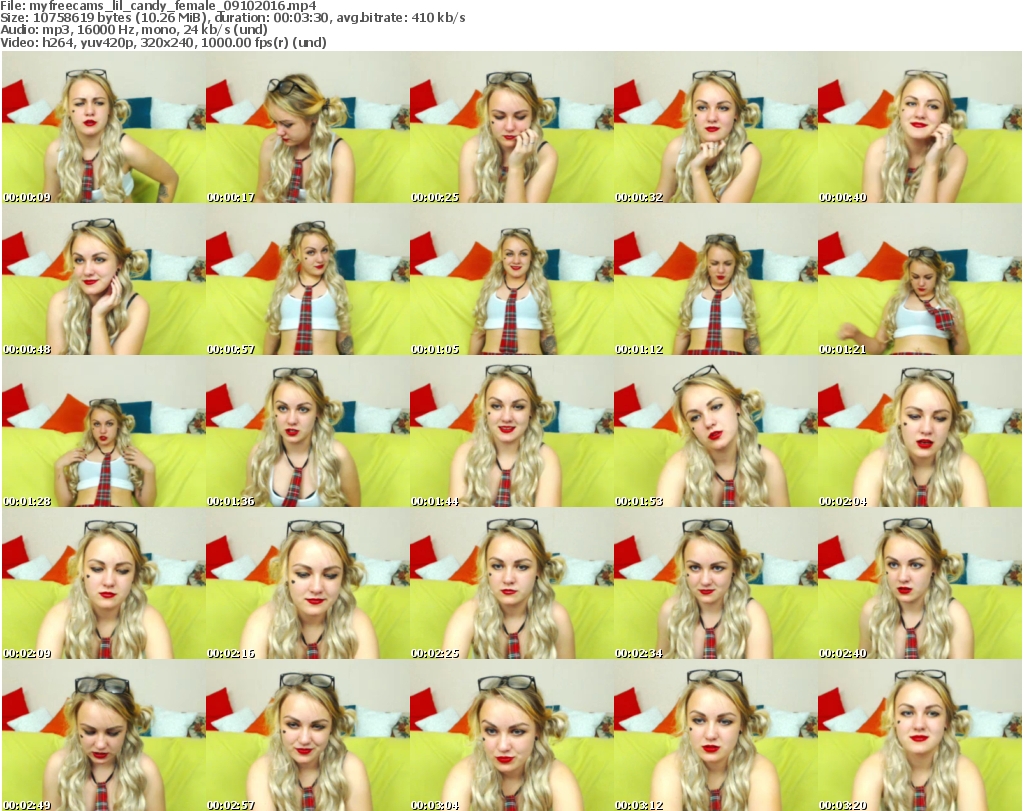This screenshot has height=811, width=1024.
Task: Choose the frame stamped 00:01:44
Action: click(x=511, y=432)
